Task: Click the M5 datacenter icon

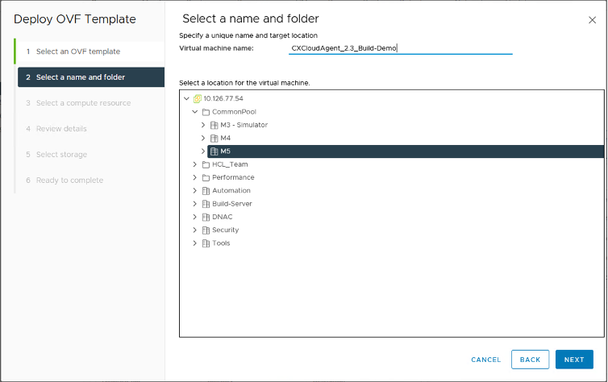Action: 214,151
